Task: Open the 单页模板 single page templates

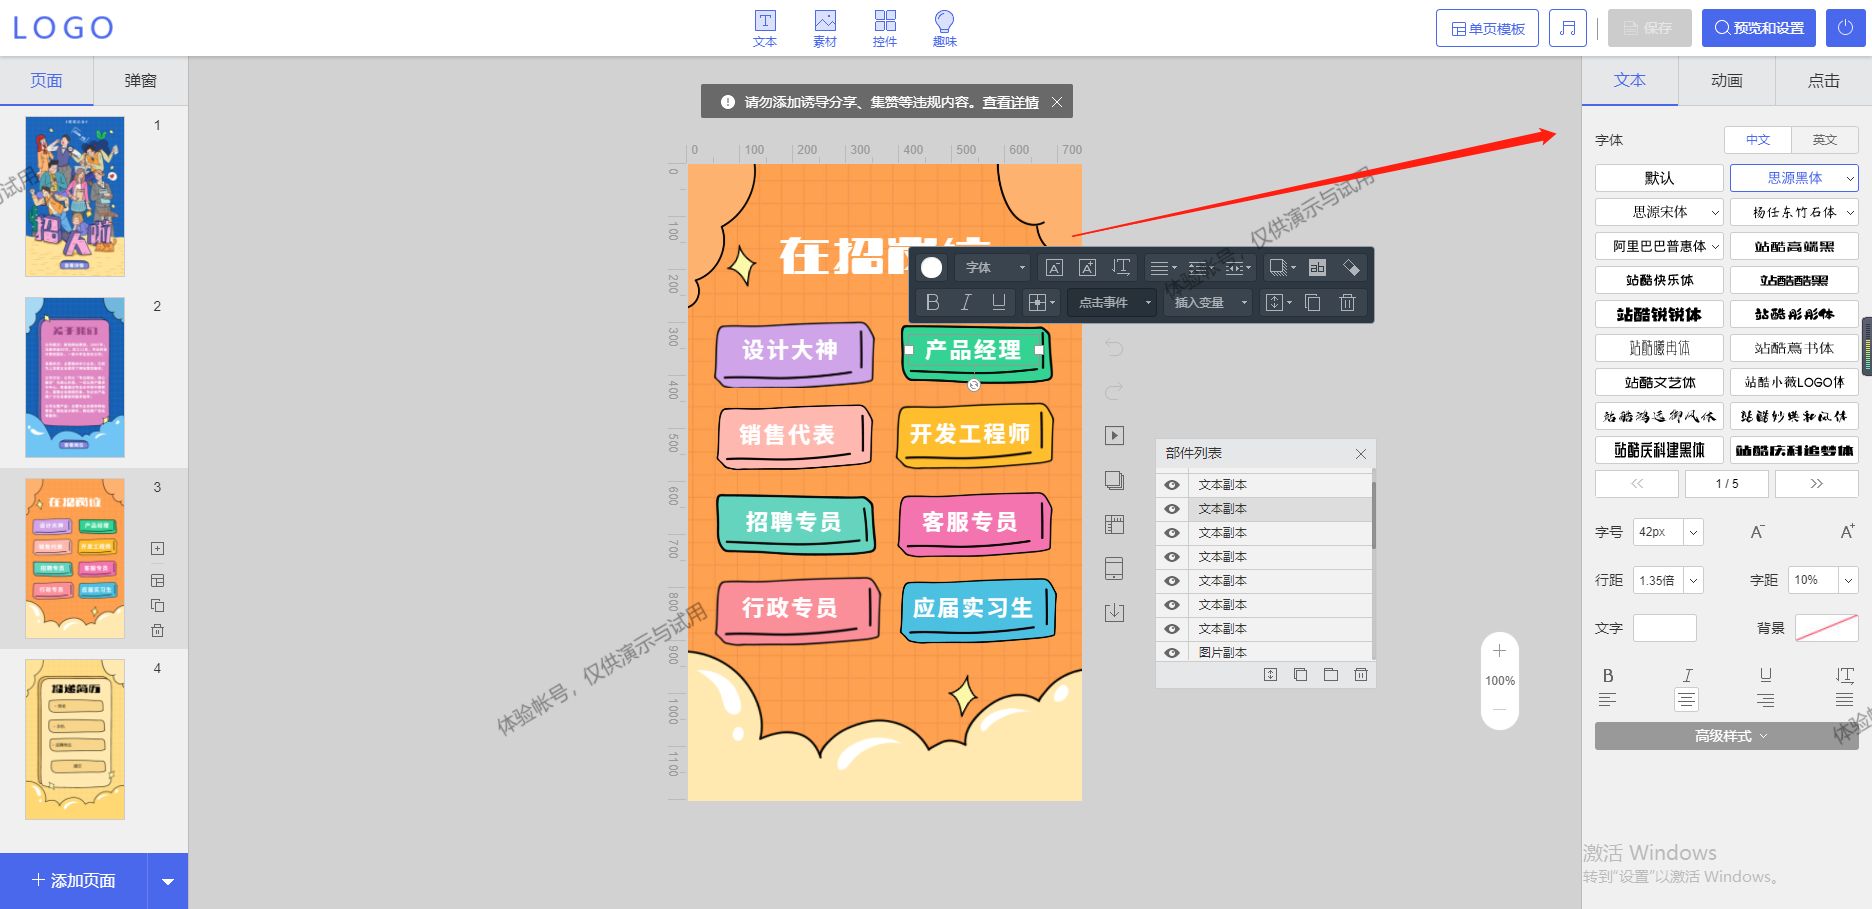Action: tap(1488, 28)
